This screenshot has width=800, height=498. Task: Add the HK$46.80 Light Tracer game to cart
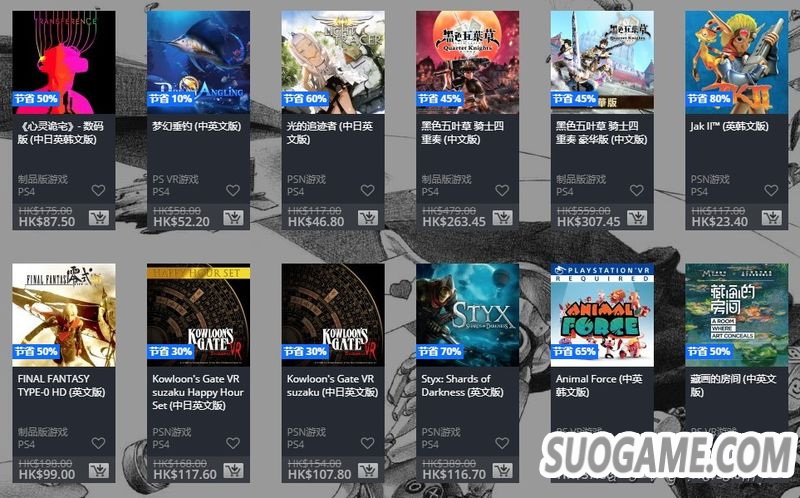tap(367, 218)
